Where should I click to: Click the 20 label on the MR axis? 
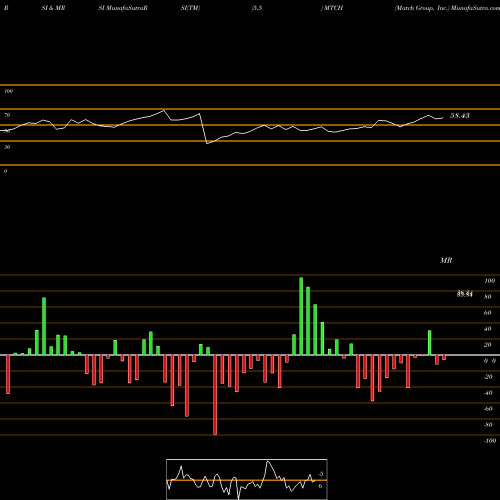[488, 345]
